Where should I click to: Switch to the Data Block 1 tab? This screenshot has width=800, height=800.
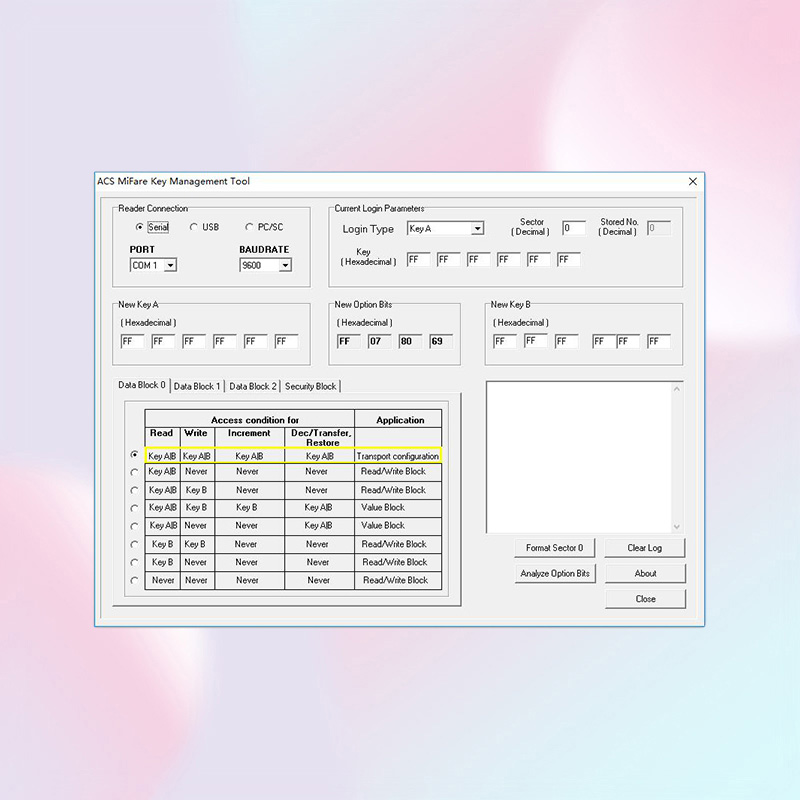197,387
